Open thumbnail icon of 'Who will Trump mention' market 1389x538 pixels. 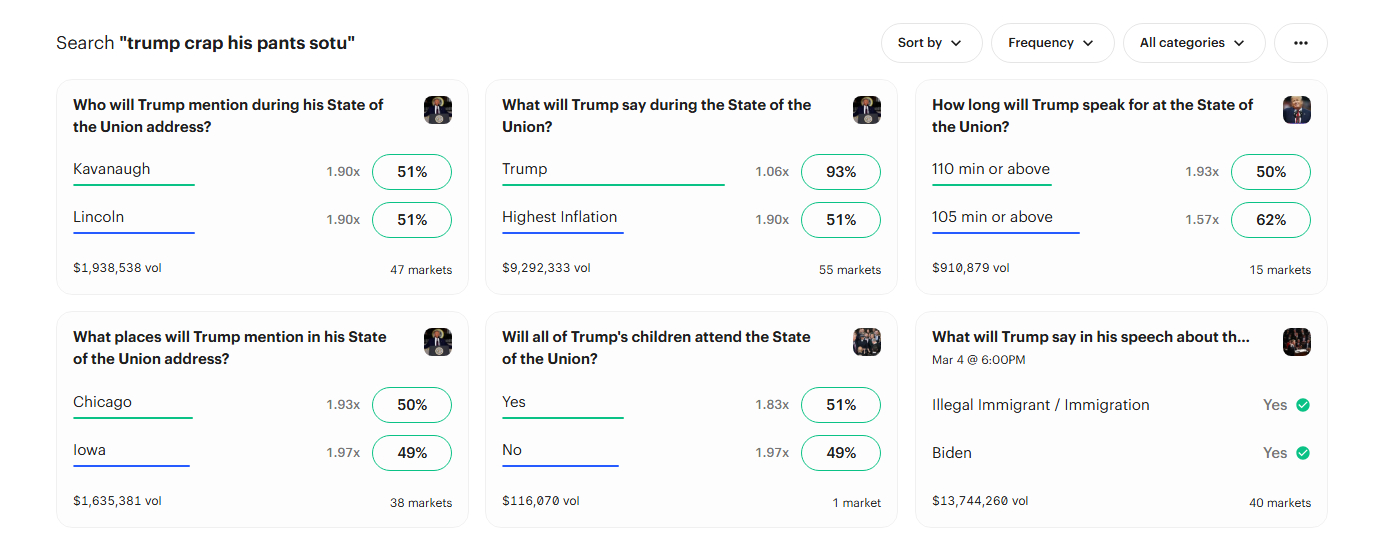pyautogui.click(x=438, y=110)
